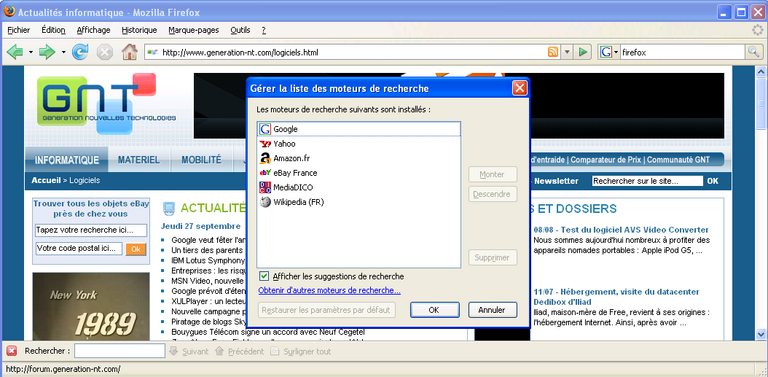Select Yahoo in the engine list
The image size is (768, 377).
pyautogui.click(x=359, y=144)
